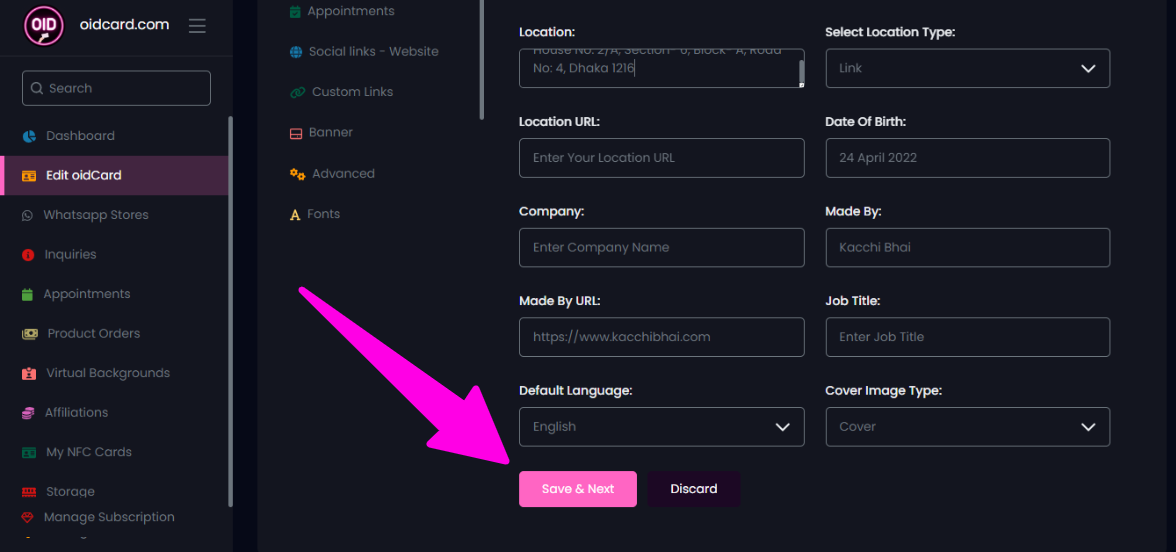Focus the Location URL input field
Screen dimensions: 1176x552
661,158
